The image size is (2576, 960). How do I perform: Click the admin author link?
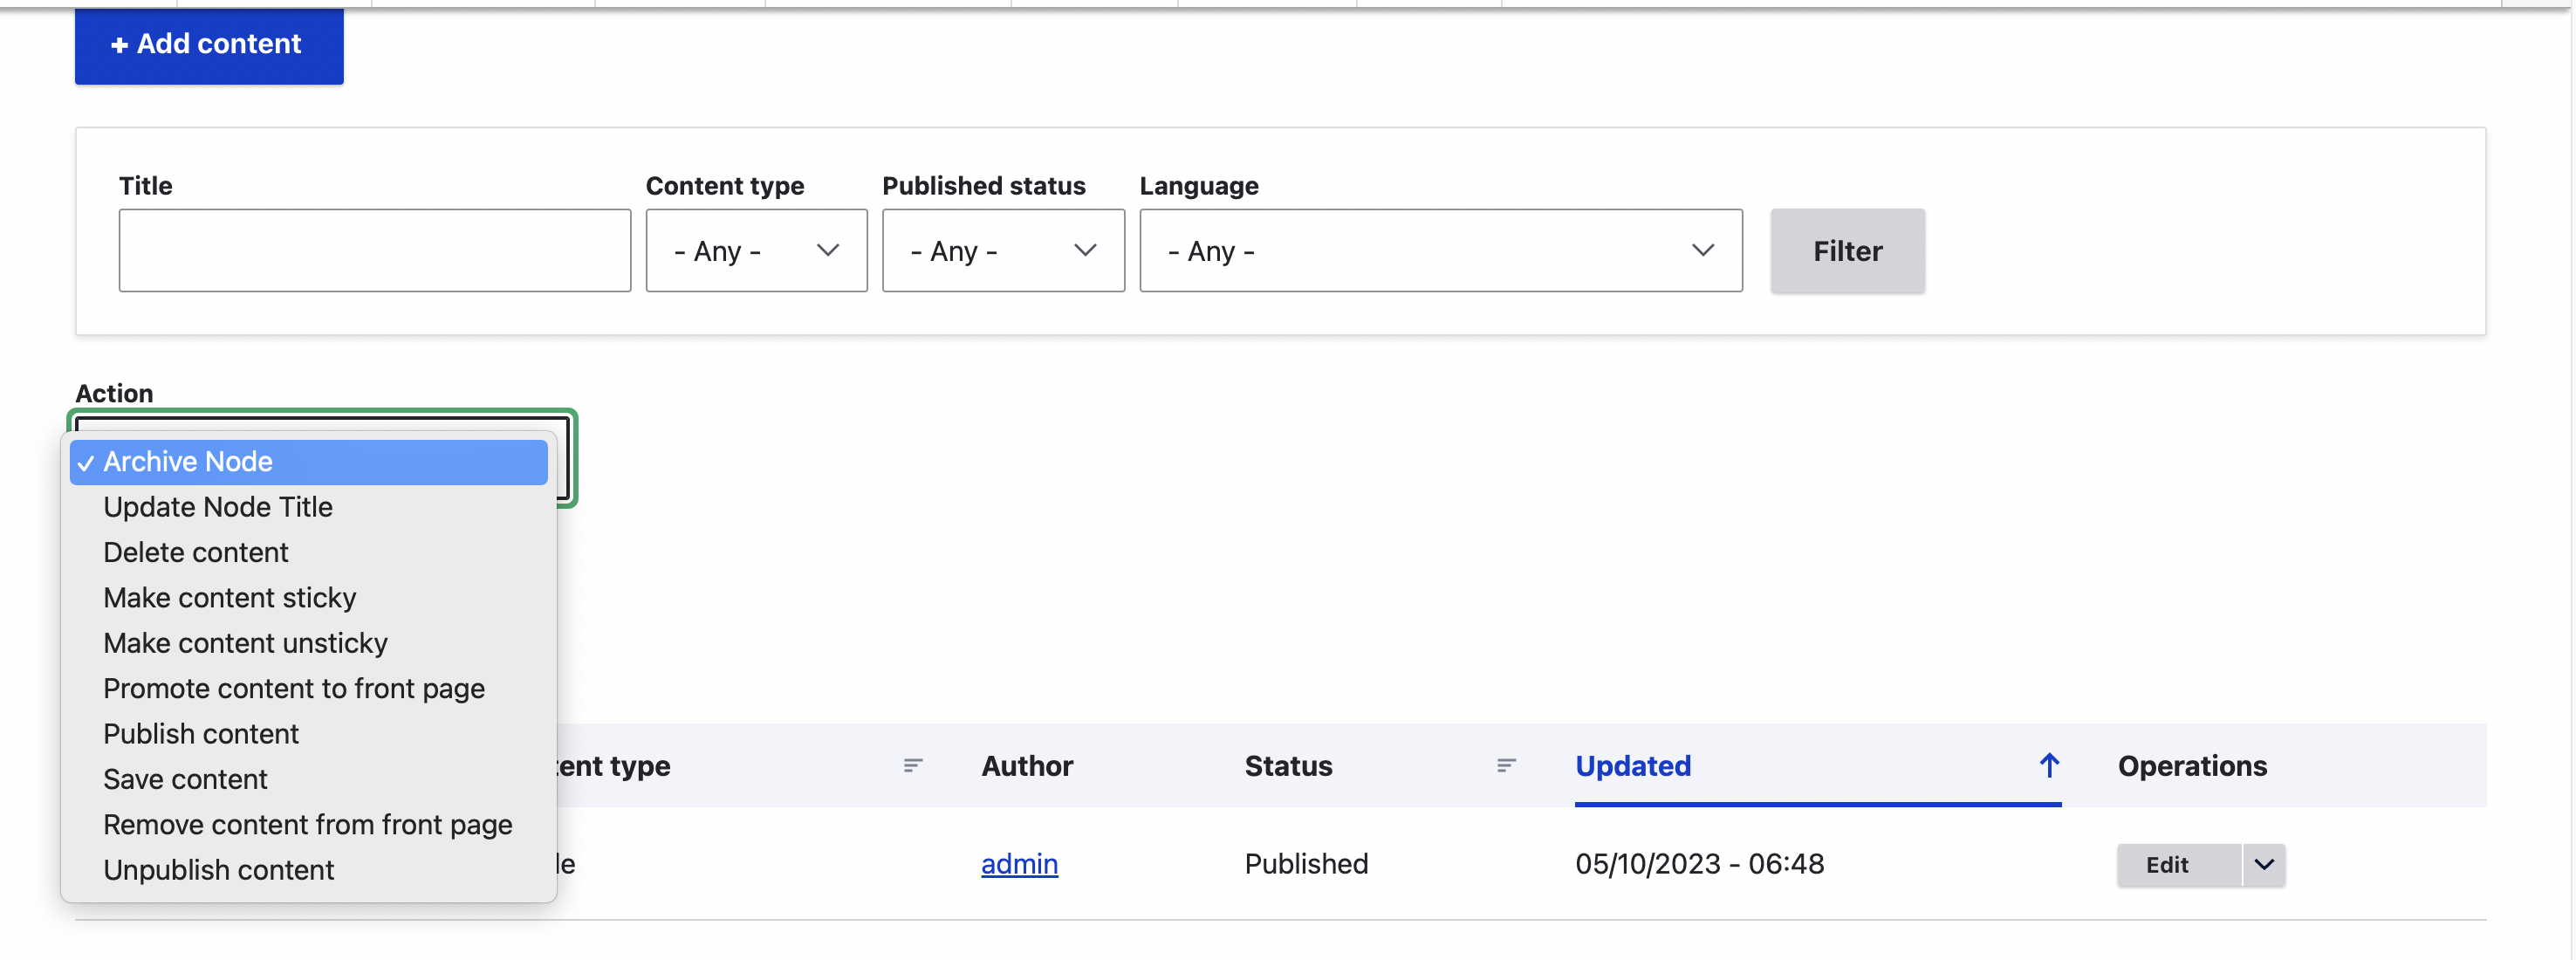[x=1018, y=864]
